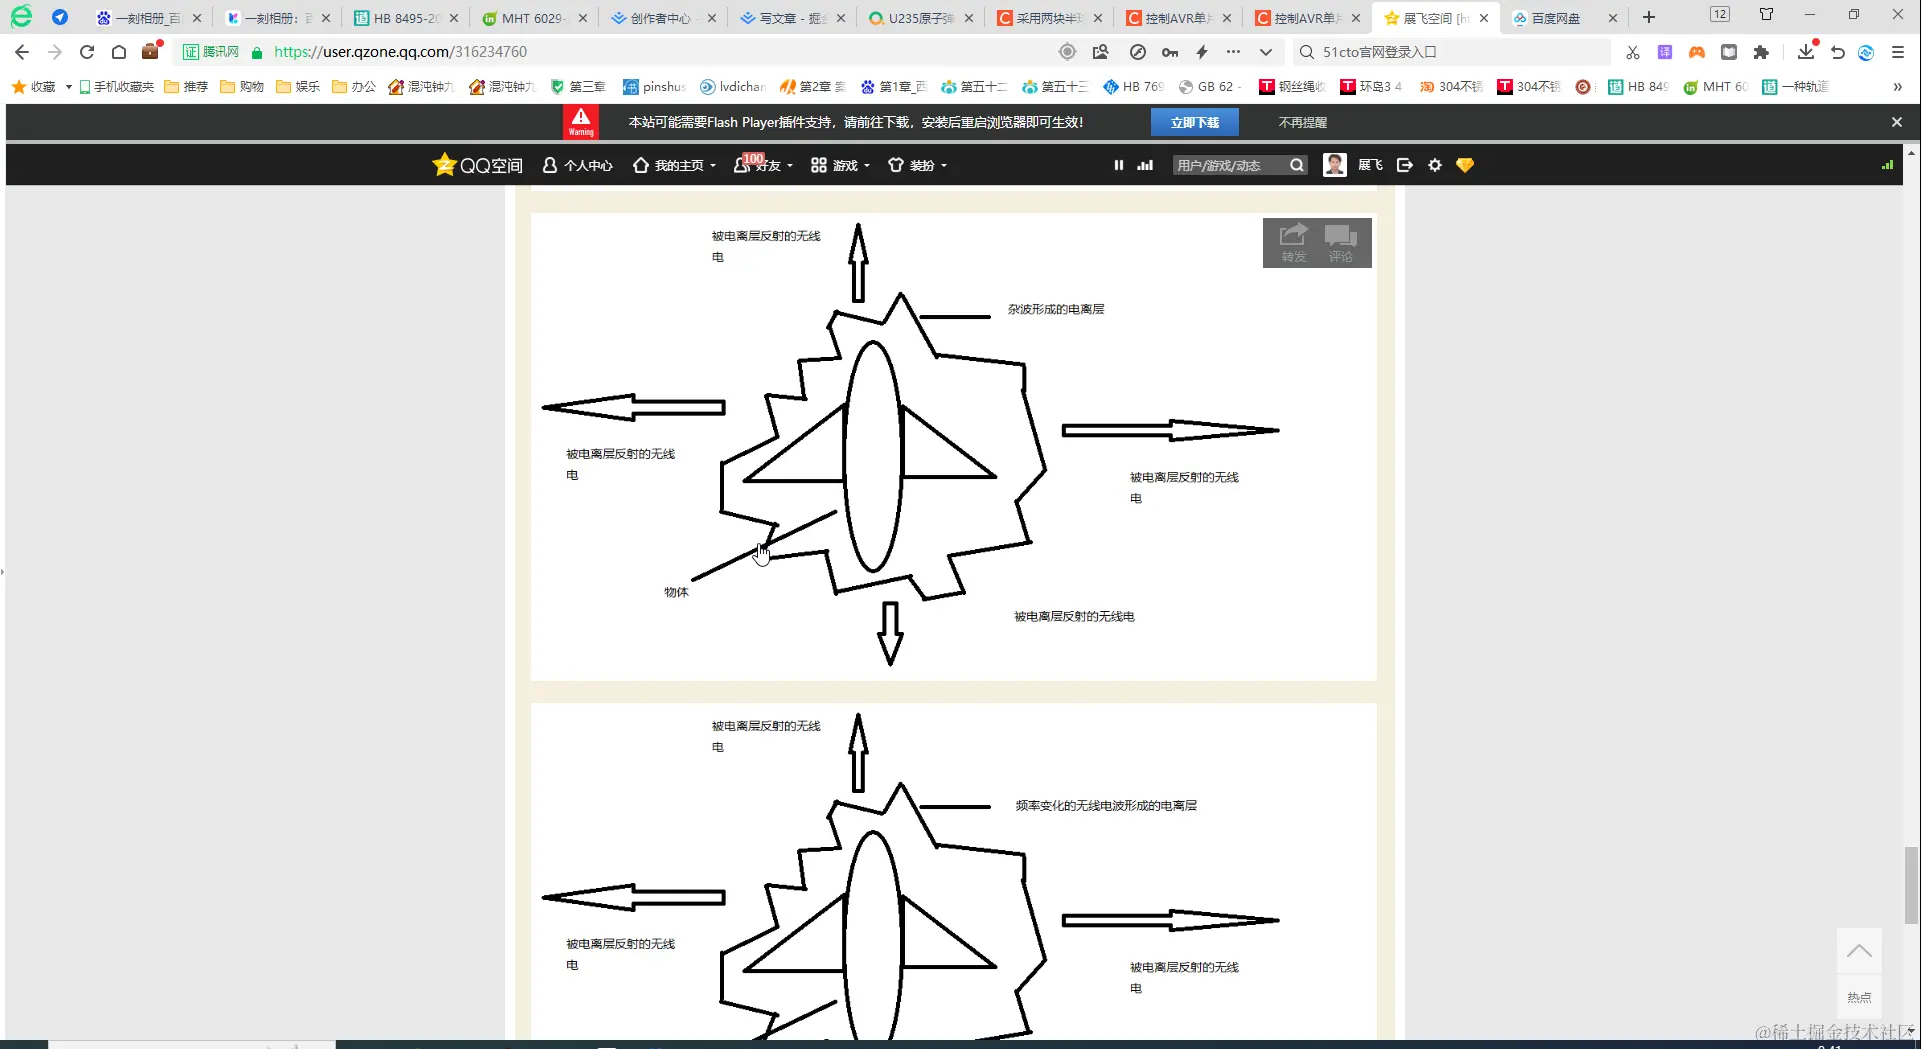Screen dimensions: 1921x1049
Task: Switch to the 采用两块半球 tab
Action: [1050, 18]
